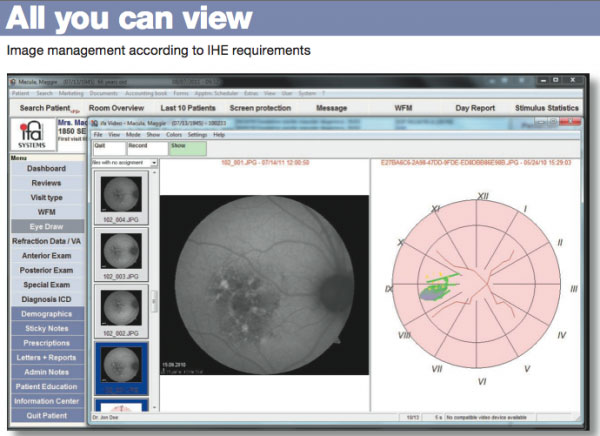Click the main window title bar icon

point(13,78)
